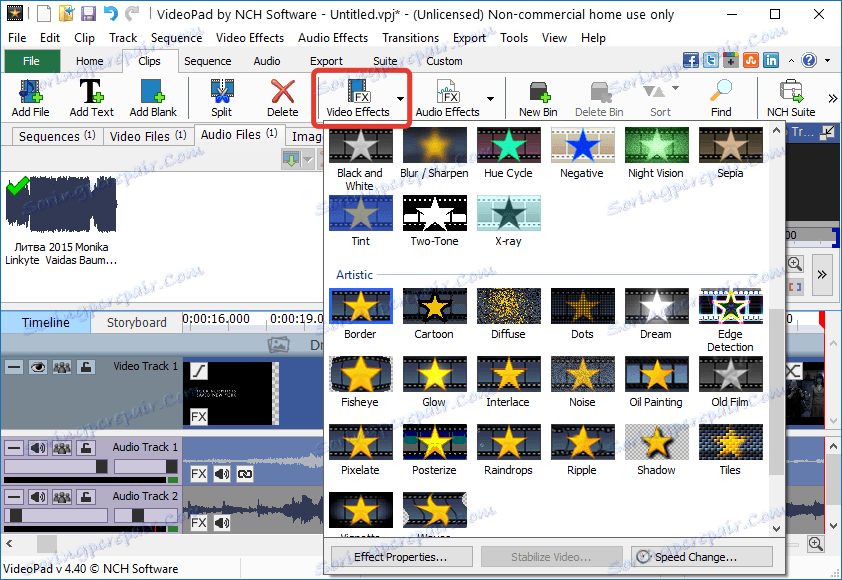Collapse Audio Track 1 with minus button
Image resolution: width=842 pixels, height=580 pixels.
coord(14,448)
